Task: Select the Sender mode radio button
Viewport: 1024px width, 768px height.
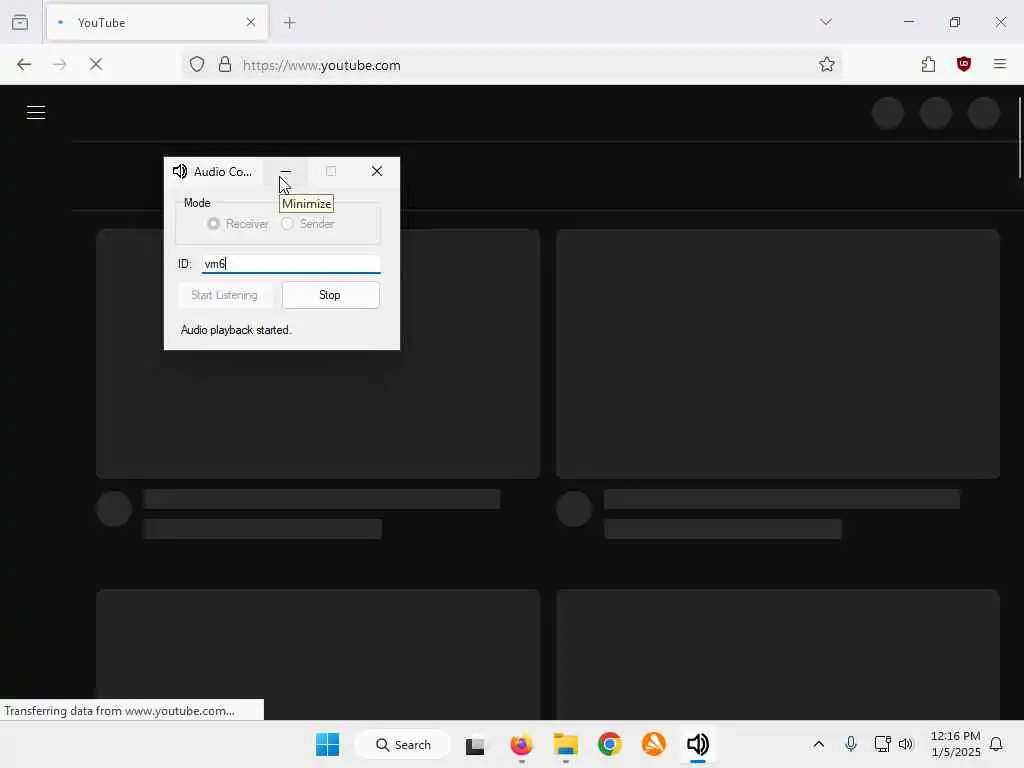Action: [287, 223]
